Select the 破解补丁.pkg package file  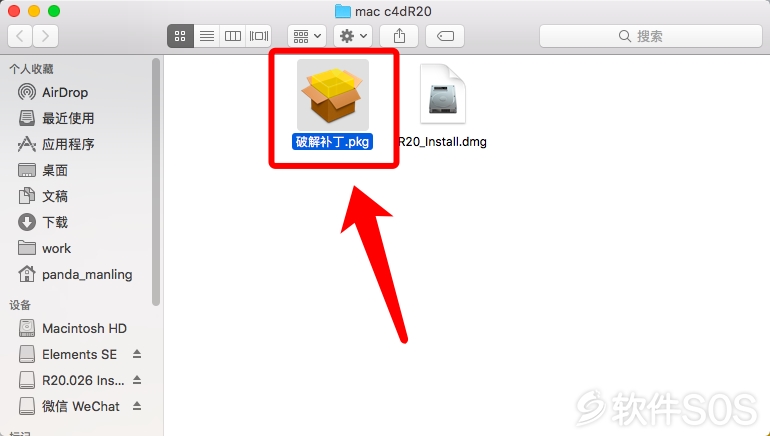332,104
